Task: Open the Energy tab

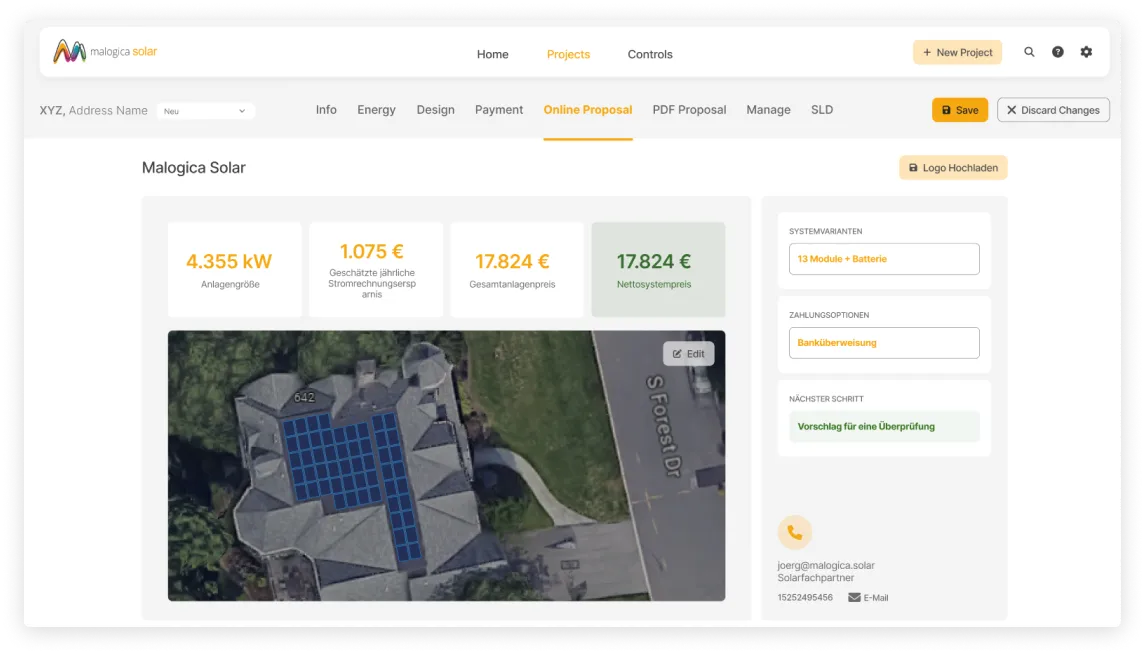Action: click(376, 110)
